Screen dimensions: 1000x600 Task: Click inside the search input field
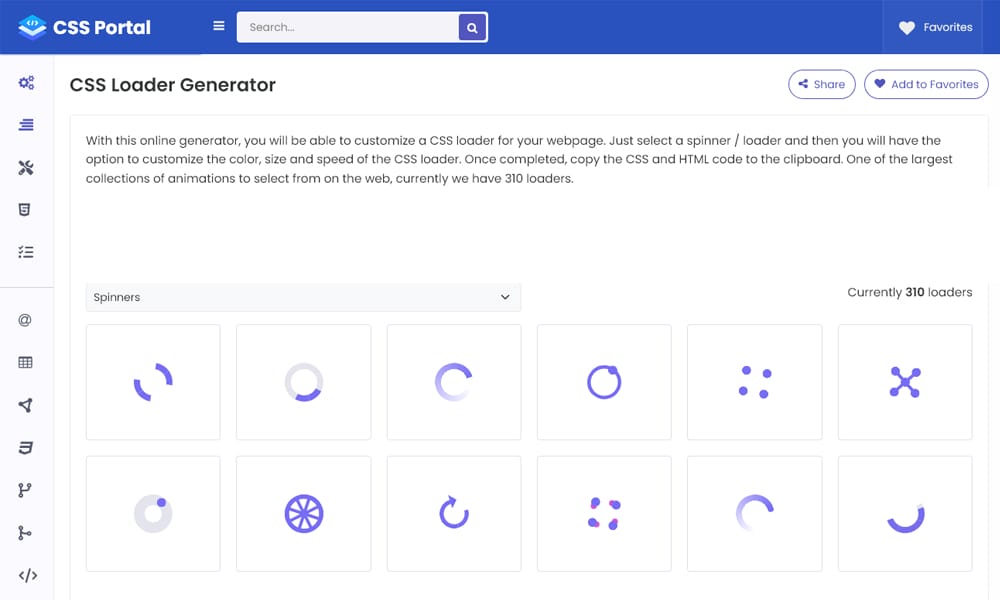(350, 27)
